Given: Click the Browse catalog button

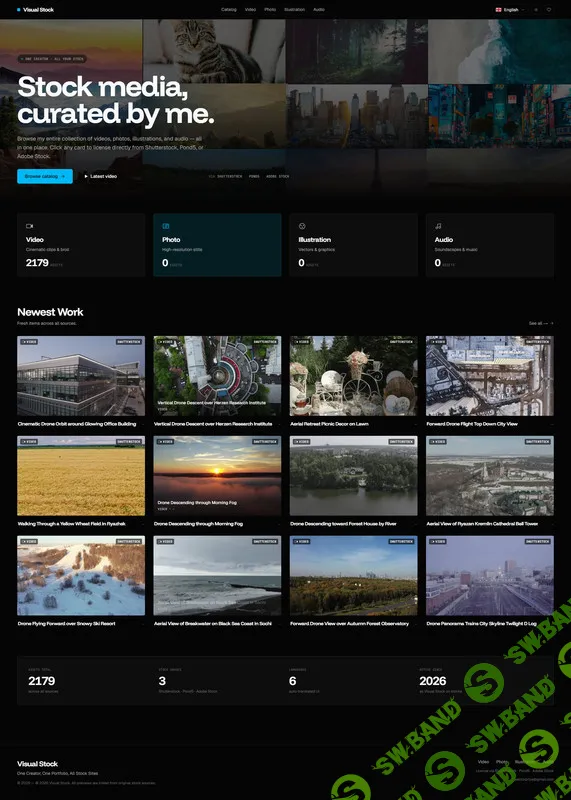Looking at the screenshot, I should pos(45,176).
